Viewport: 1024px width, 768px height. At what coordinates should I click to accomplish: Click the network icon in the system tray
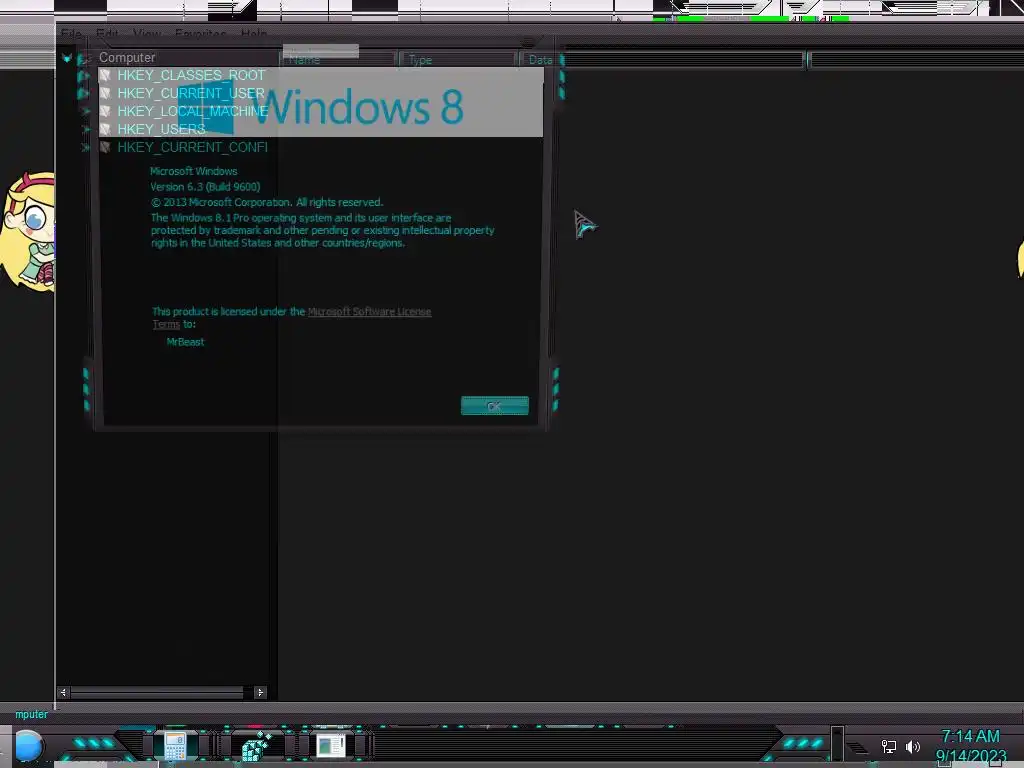(x=888, y=746)
